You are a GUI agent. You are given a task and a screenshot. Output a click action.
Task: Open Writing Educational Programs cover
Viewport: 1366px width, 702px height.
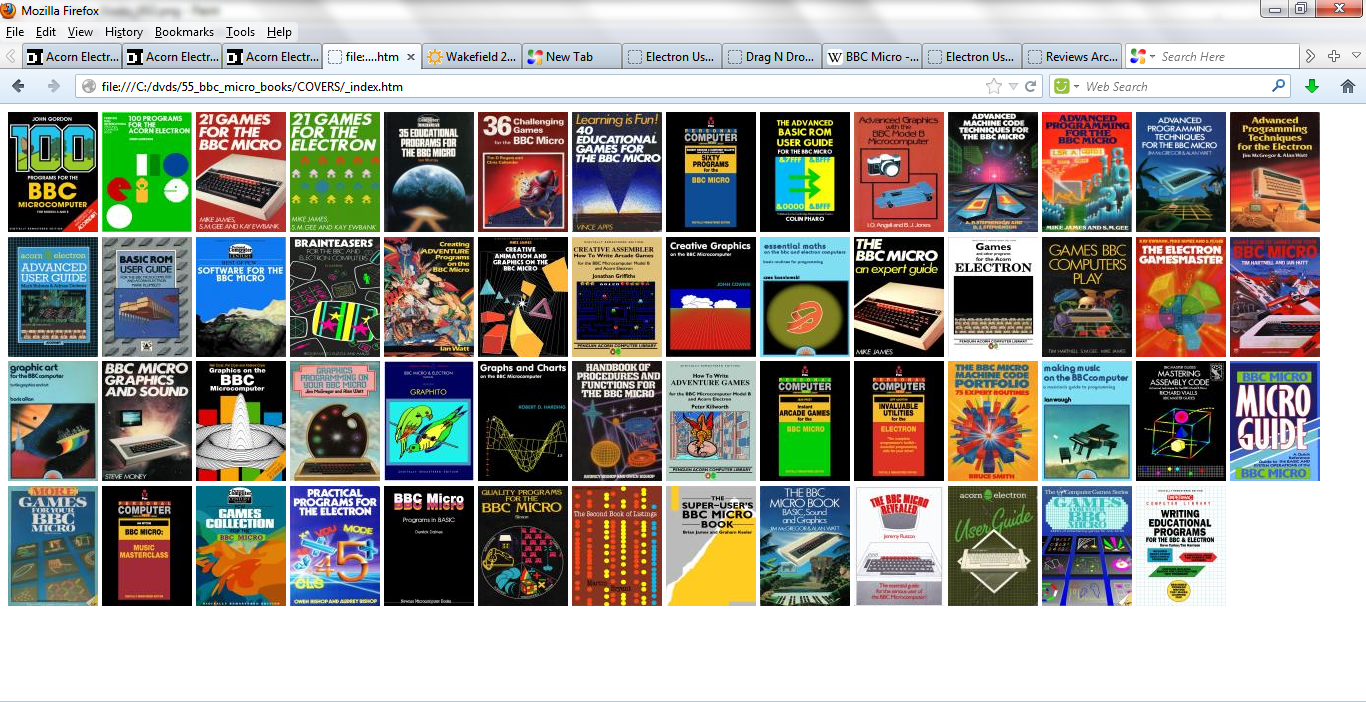point(1181,546)
